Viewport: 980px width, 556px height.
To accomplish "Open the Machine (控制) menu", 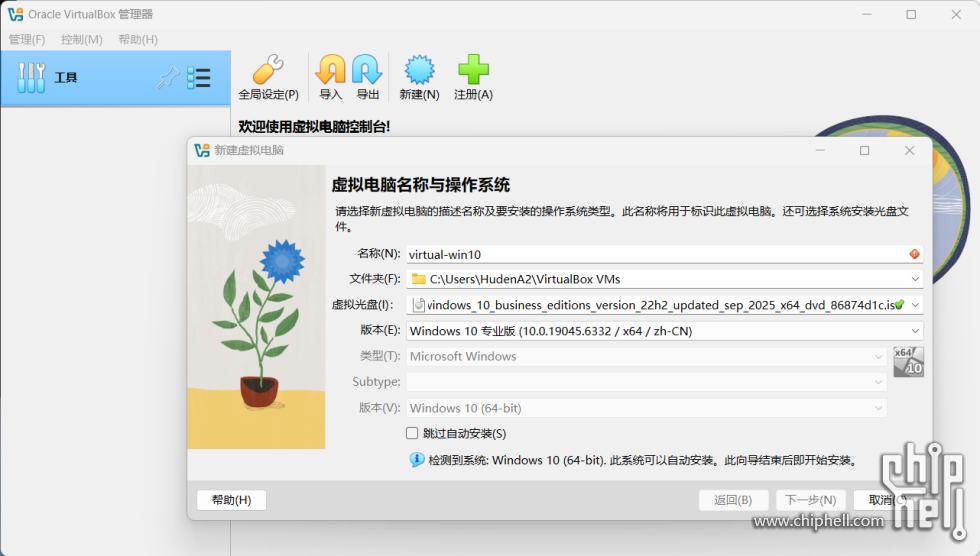I will pyautogui.click(x=82, y=39).
